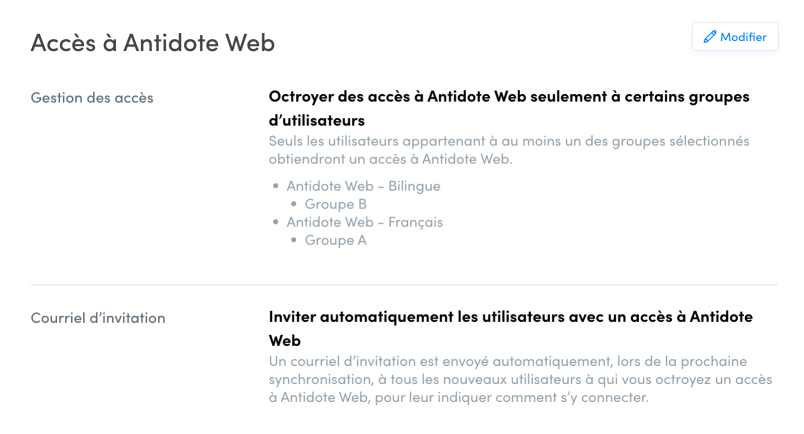Screen dimensions: 804x434
Task: Select Groupe B list item
Action: coord(336,204)
